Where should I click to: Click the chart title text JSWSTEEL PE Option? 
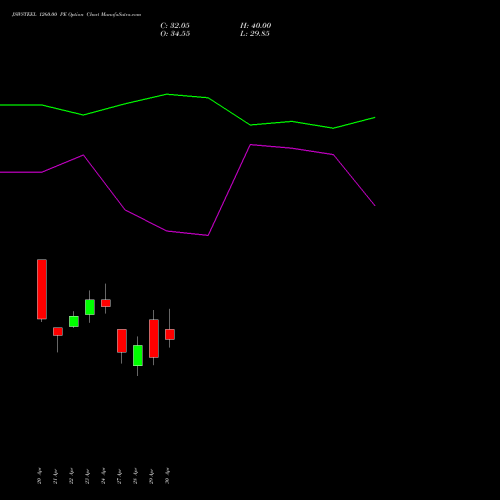(76, 14)
